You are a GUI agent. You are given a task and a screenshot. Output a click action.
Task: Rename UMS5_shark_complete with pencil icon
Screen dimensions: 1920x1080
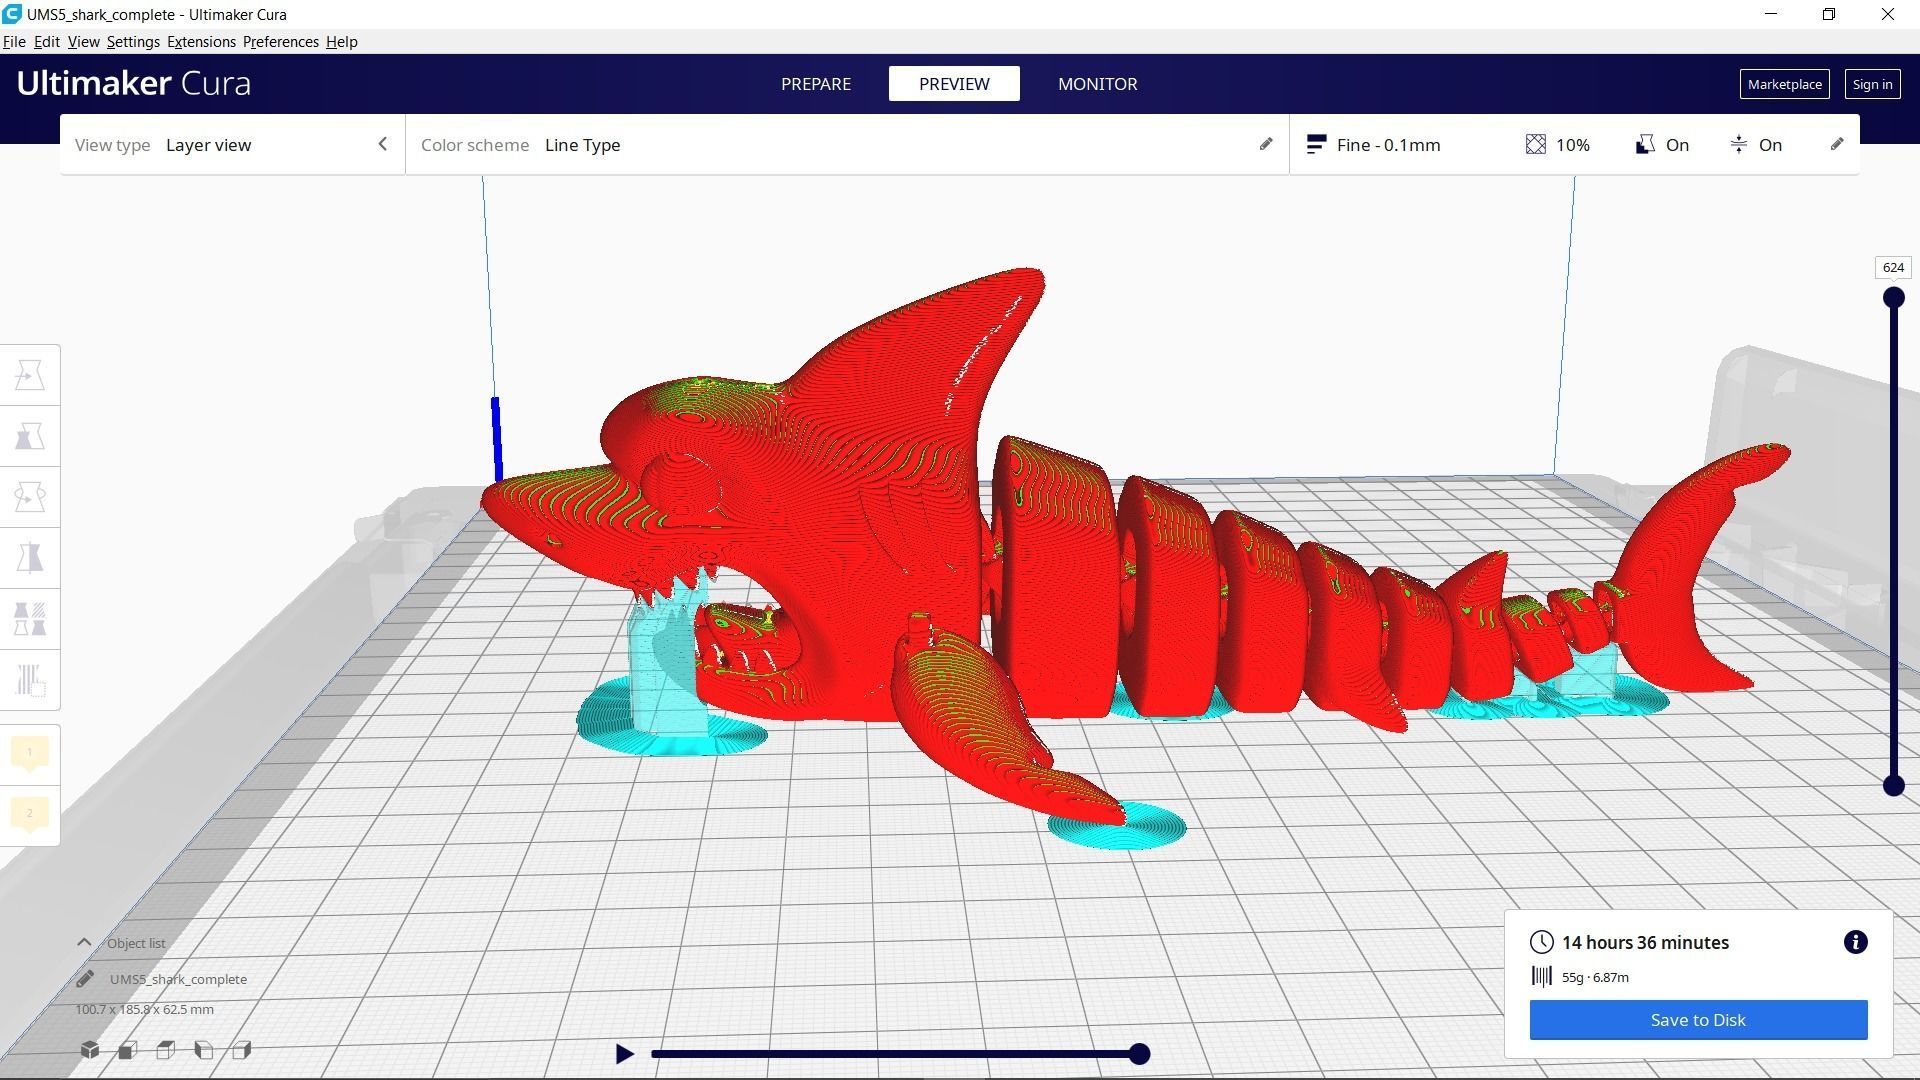(x=85, y=979)
